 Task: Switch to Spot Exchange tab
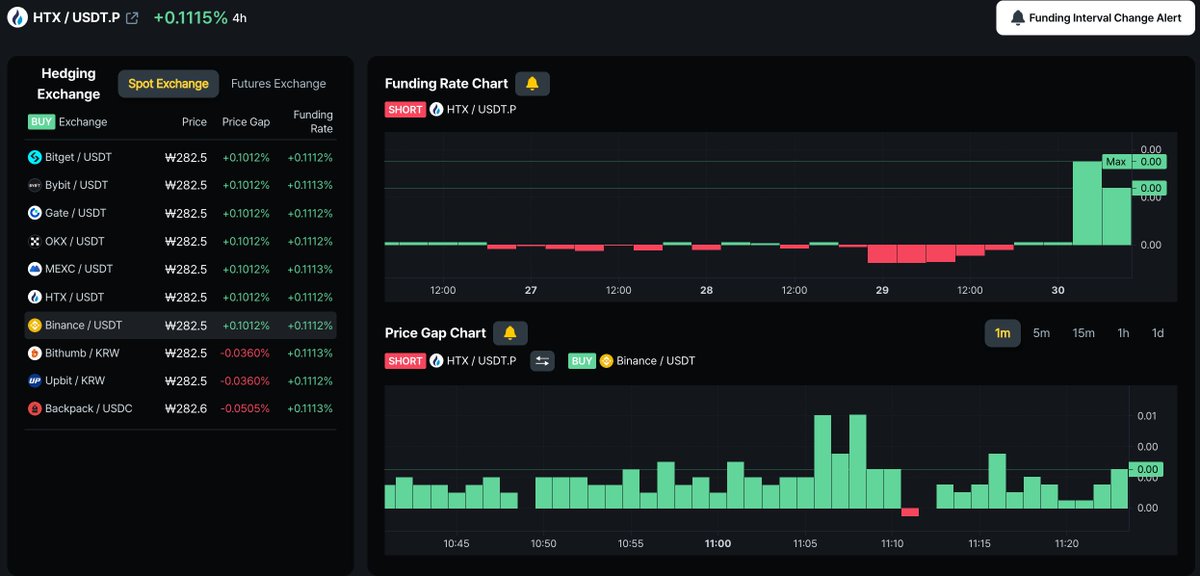(x=168, y=84)
